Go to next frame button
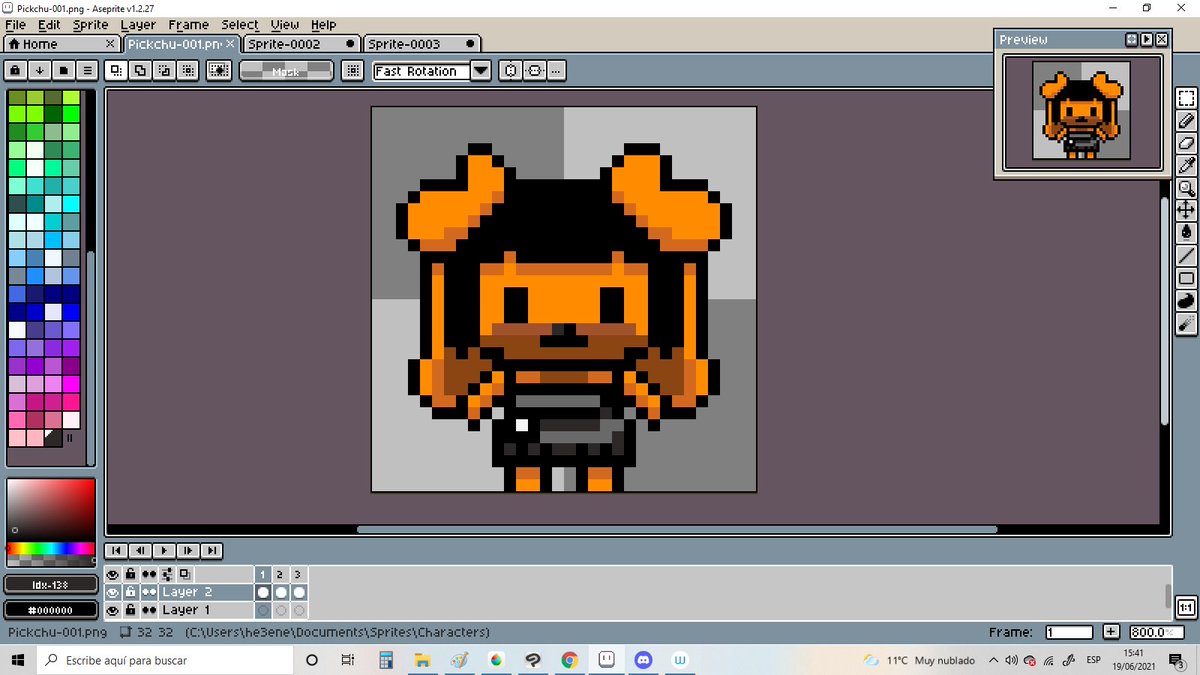 tap(187, 551)
